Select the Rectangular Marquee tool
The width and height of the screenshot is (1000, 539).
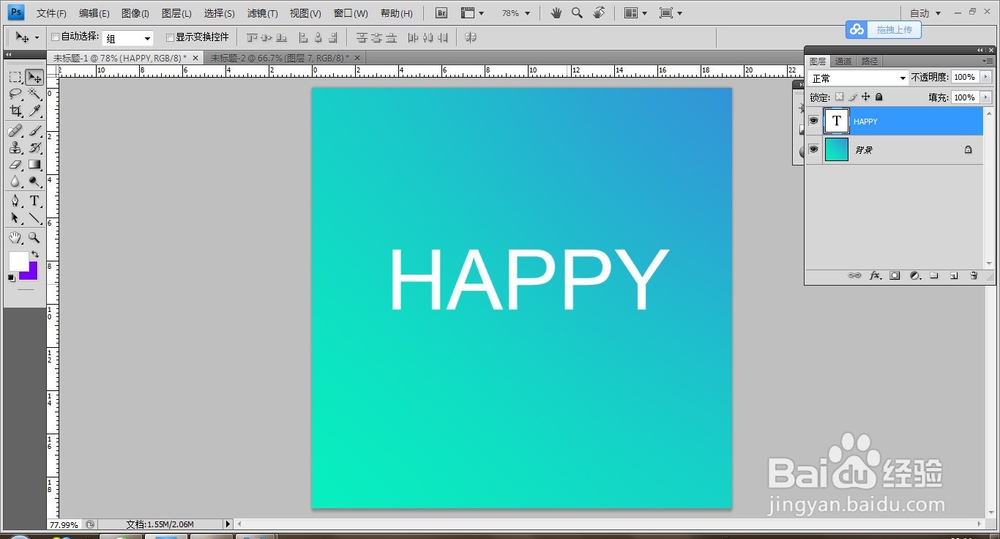coord(15,77)
